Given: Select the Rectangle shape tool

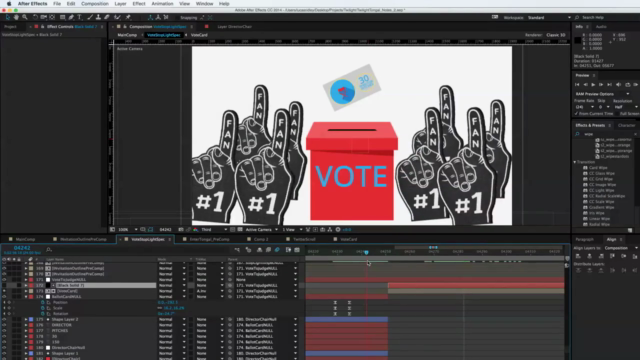Looking at the screenshot, I should (62, 17).
